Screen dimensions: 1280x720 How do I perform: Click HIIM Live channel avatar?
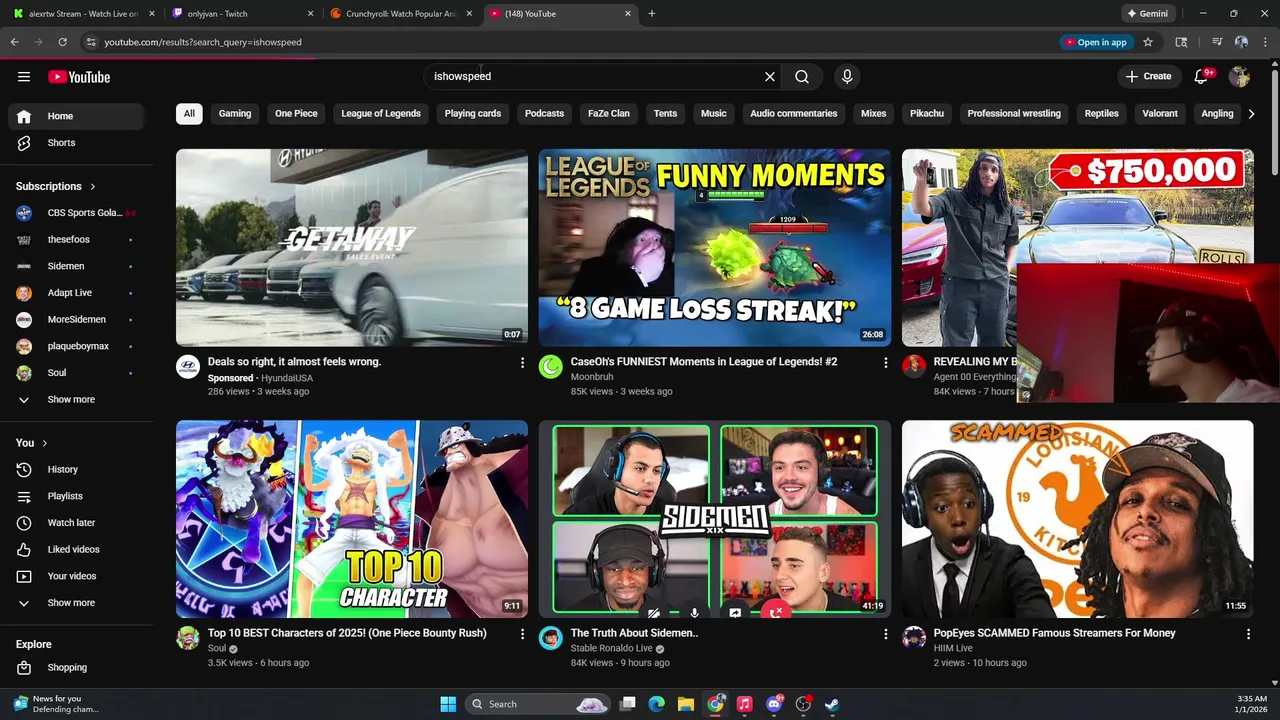tap(914, 638)
